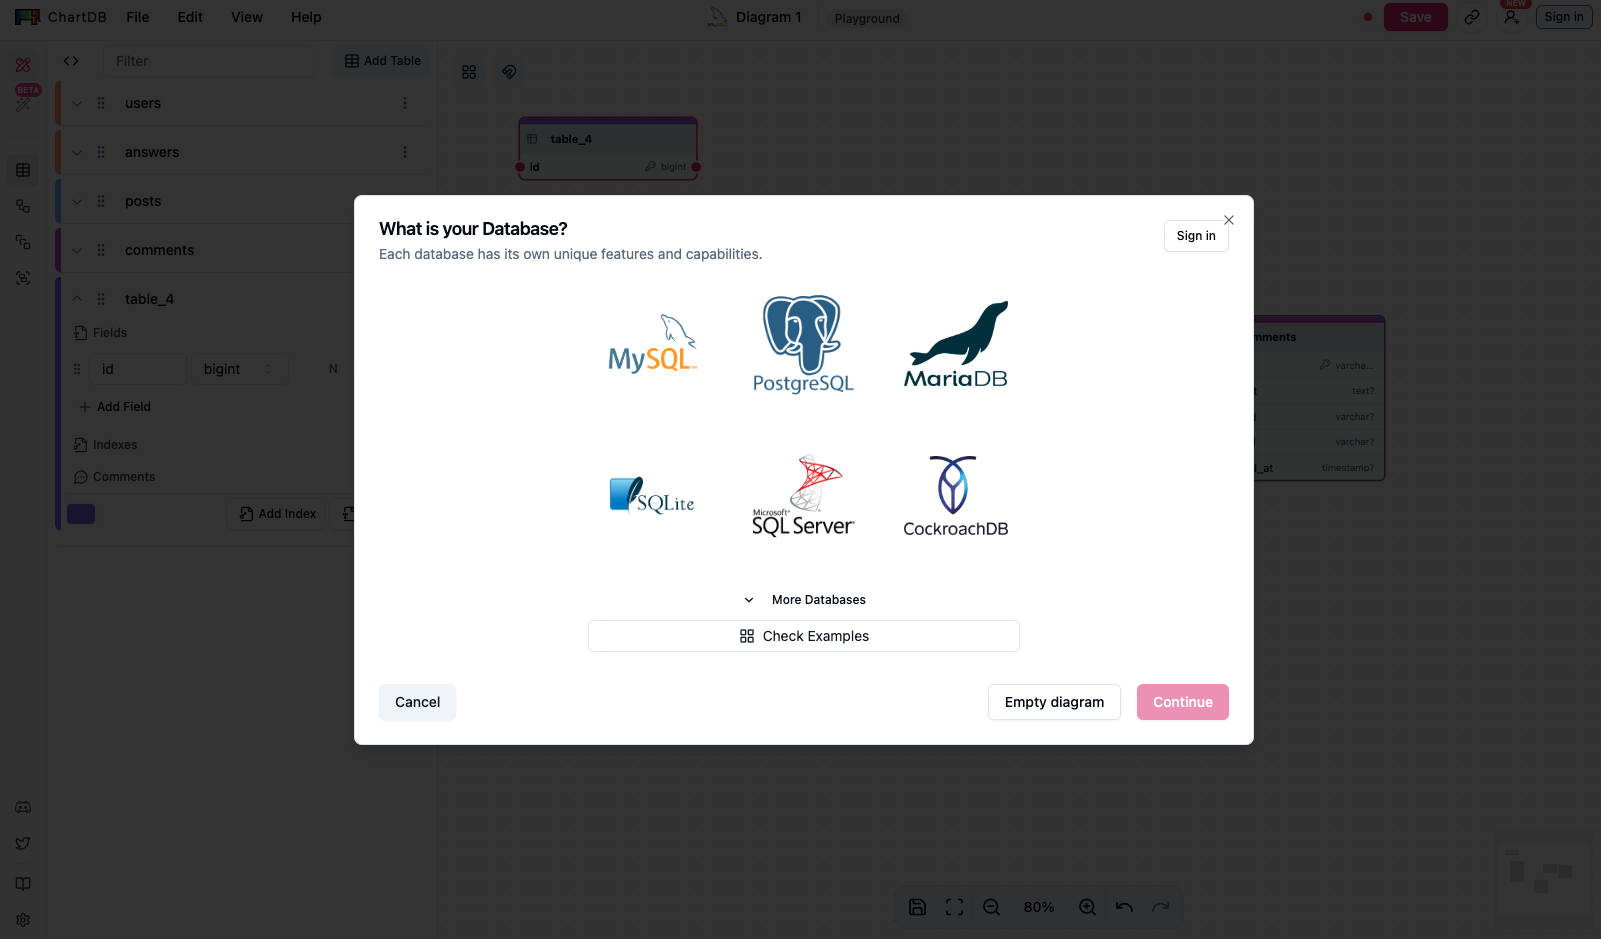1601x939 pixels.
Task: Expand the More Databases section
Action: pos(804,600)
